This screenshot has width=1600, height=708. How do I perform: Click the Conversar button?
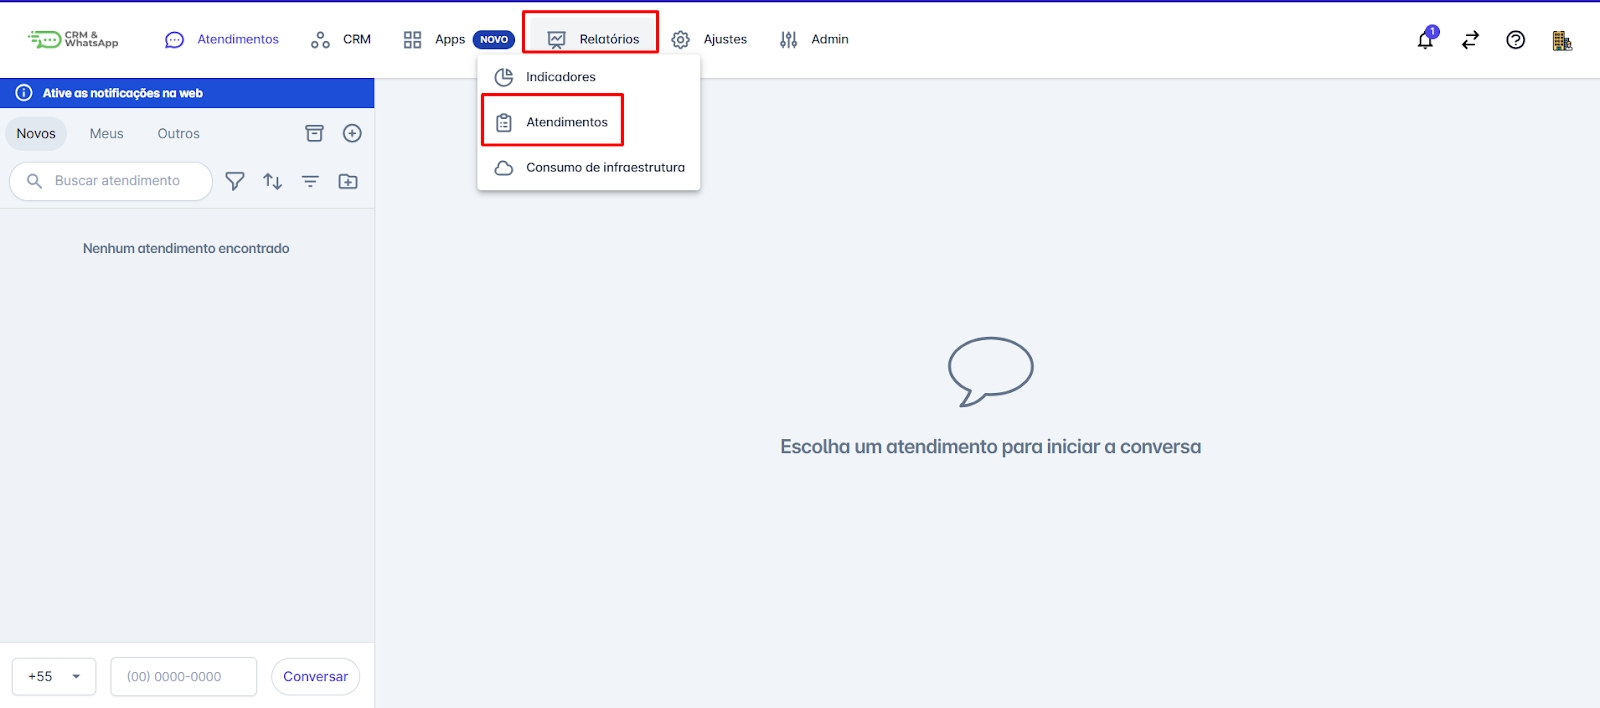[x=316, y=676]
